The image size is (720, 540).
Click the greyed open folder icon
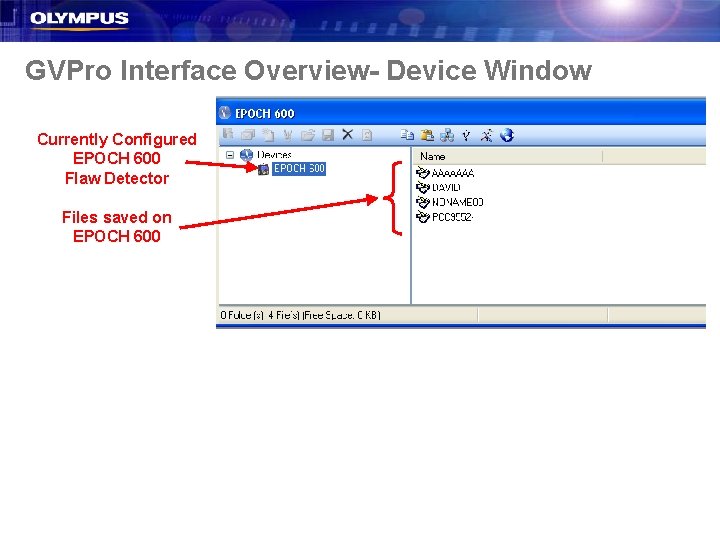(308, 135)
